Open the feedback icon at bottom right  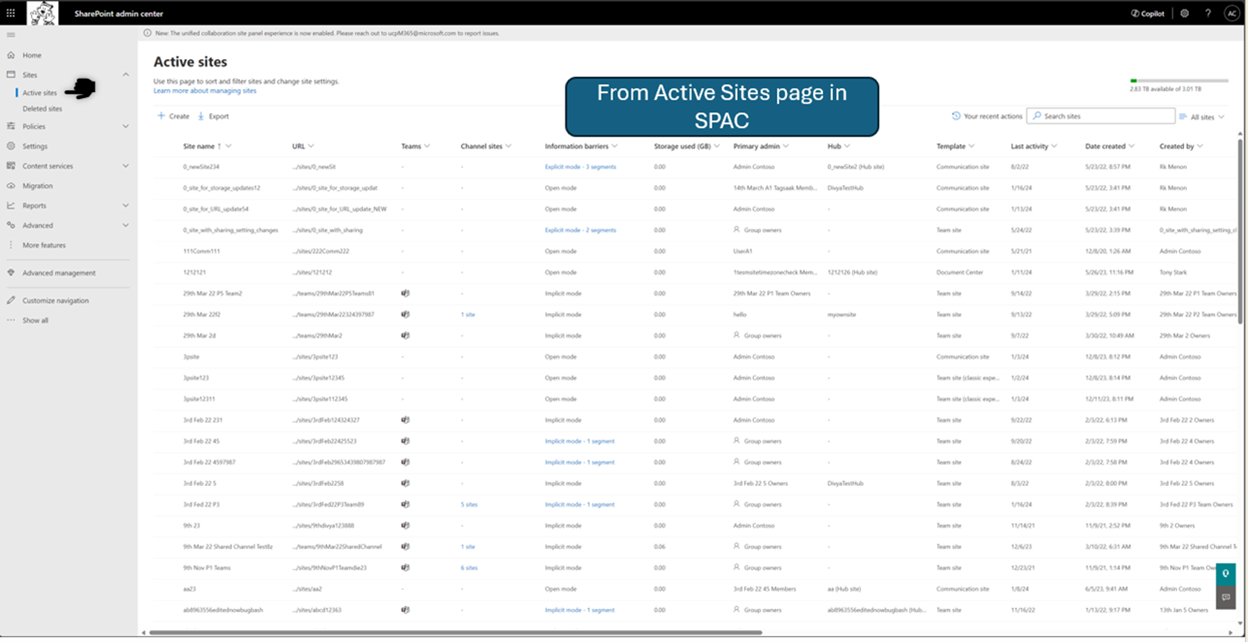click(1226, 596)
